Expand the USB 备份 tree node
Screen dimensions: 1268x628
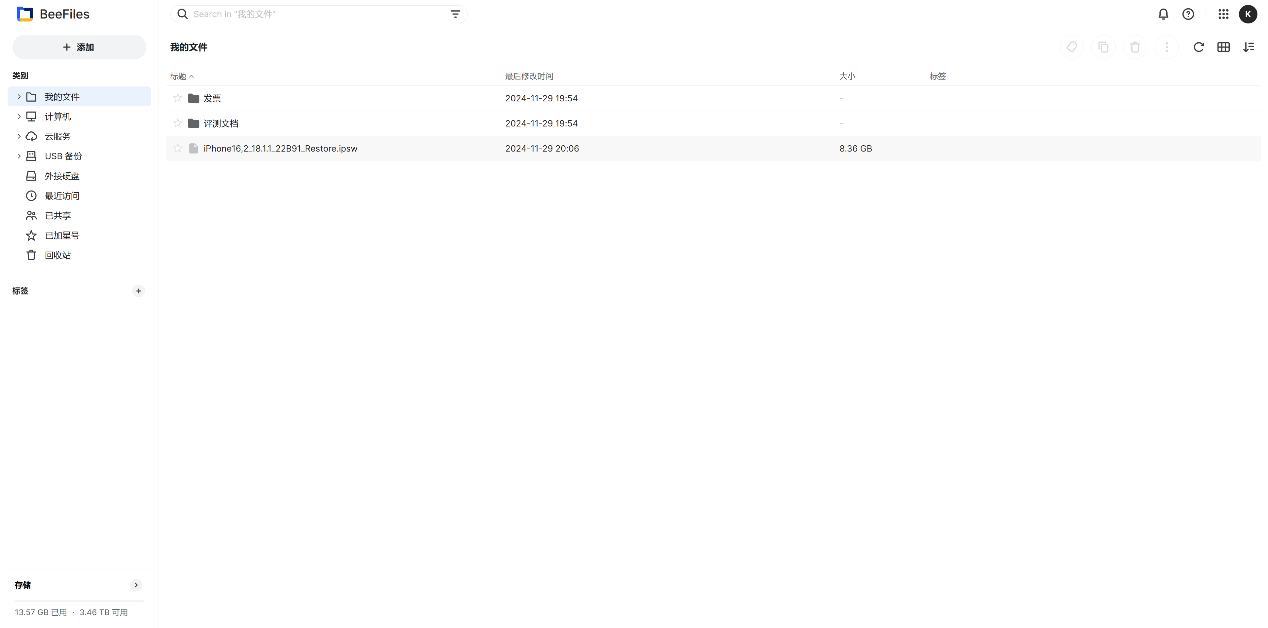pos(19,156)
